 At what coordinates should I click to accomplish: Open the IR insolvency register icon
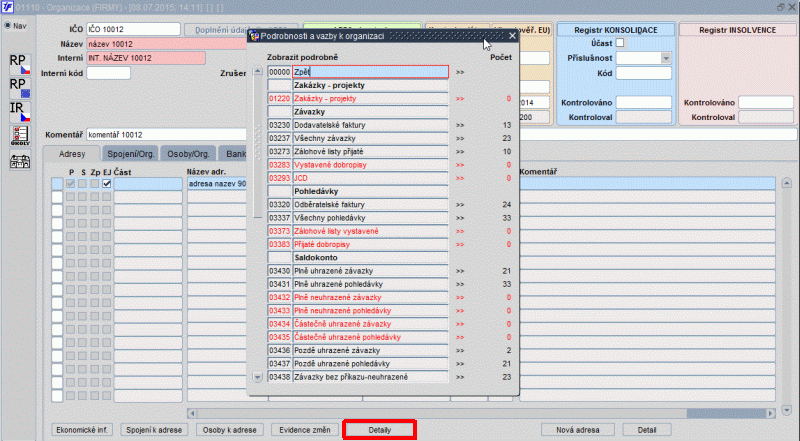[20, 112]
